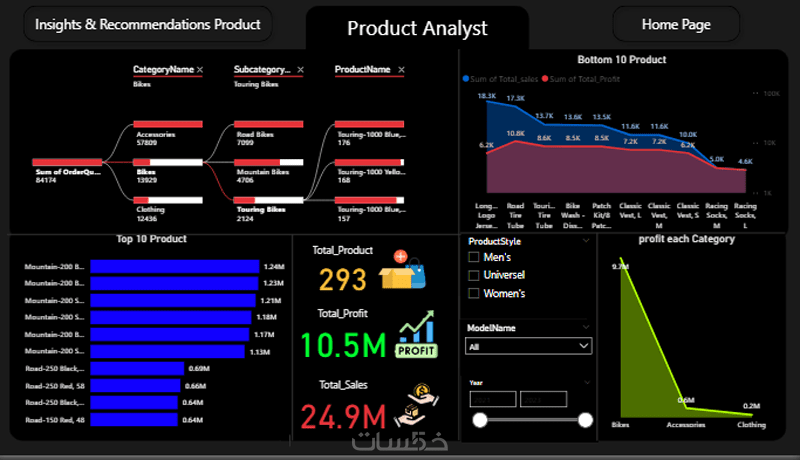The image size is (800, 460).
Task: Click the 10.5M Total_Profit value
Action: (x=343, y=345)
